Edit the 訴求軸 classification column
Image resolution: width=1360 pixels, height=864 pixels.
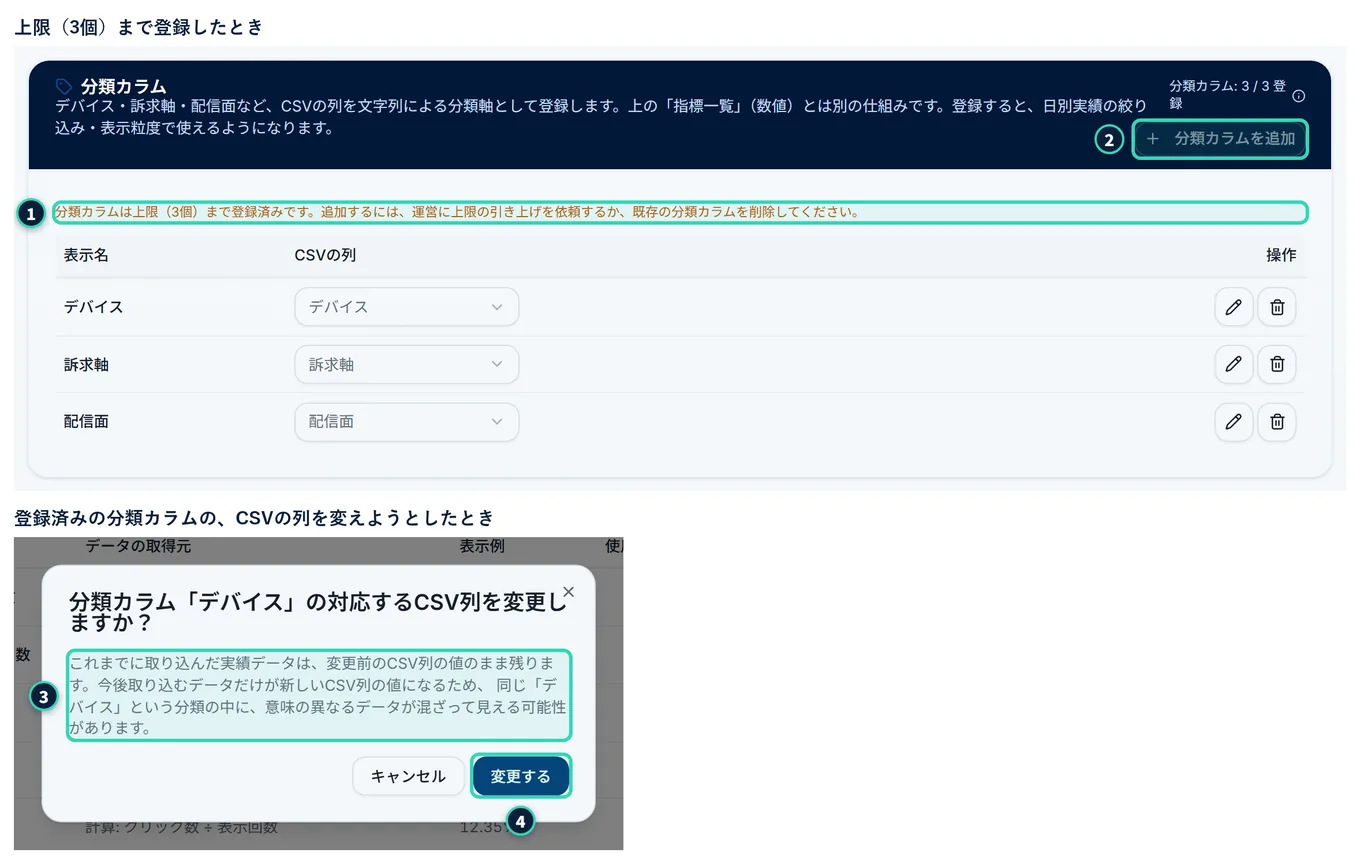coord(1233,365)
